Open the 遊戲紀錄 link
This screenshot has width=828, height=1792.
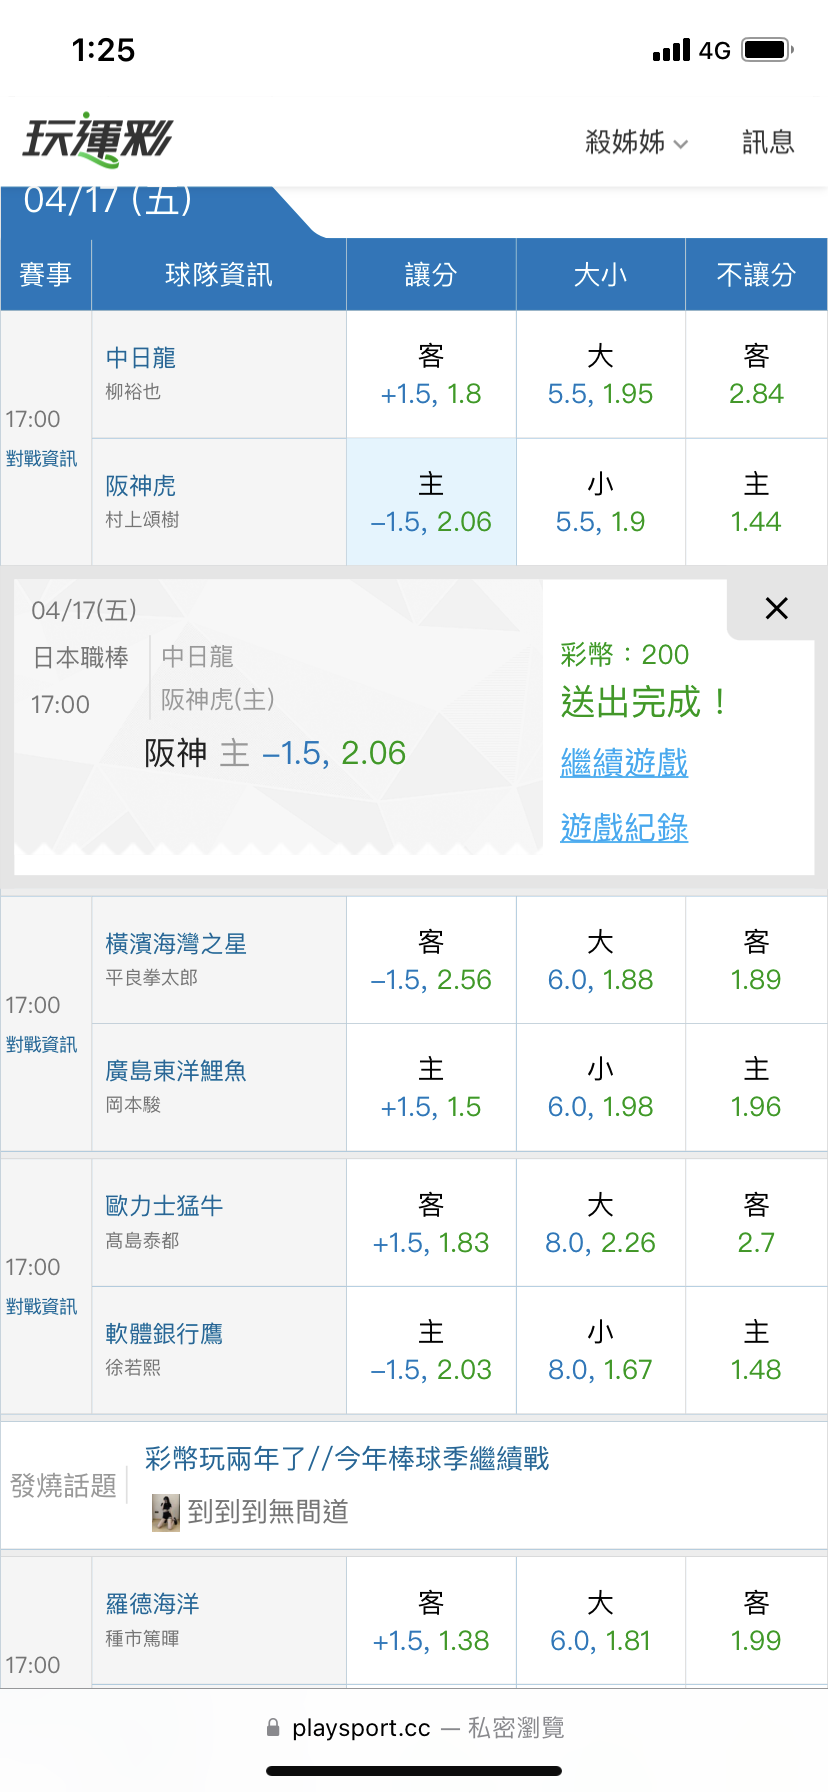tap(624, 828)
